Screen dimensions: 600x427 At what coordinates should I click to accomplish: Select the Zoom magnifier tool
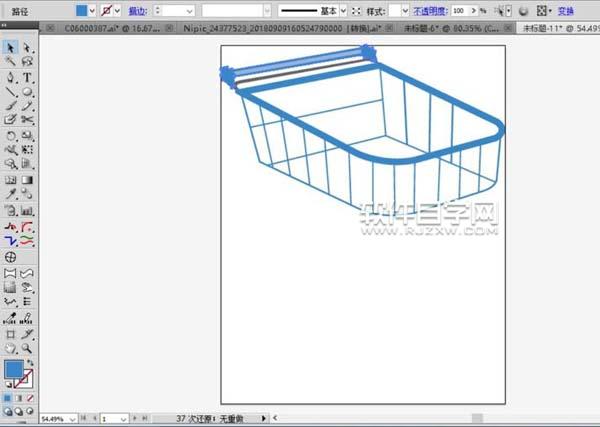(27, 349)
